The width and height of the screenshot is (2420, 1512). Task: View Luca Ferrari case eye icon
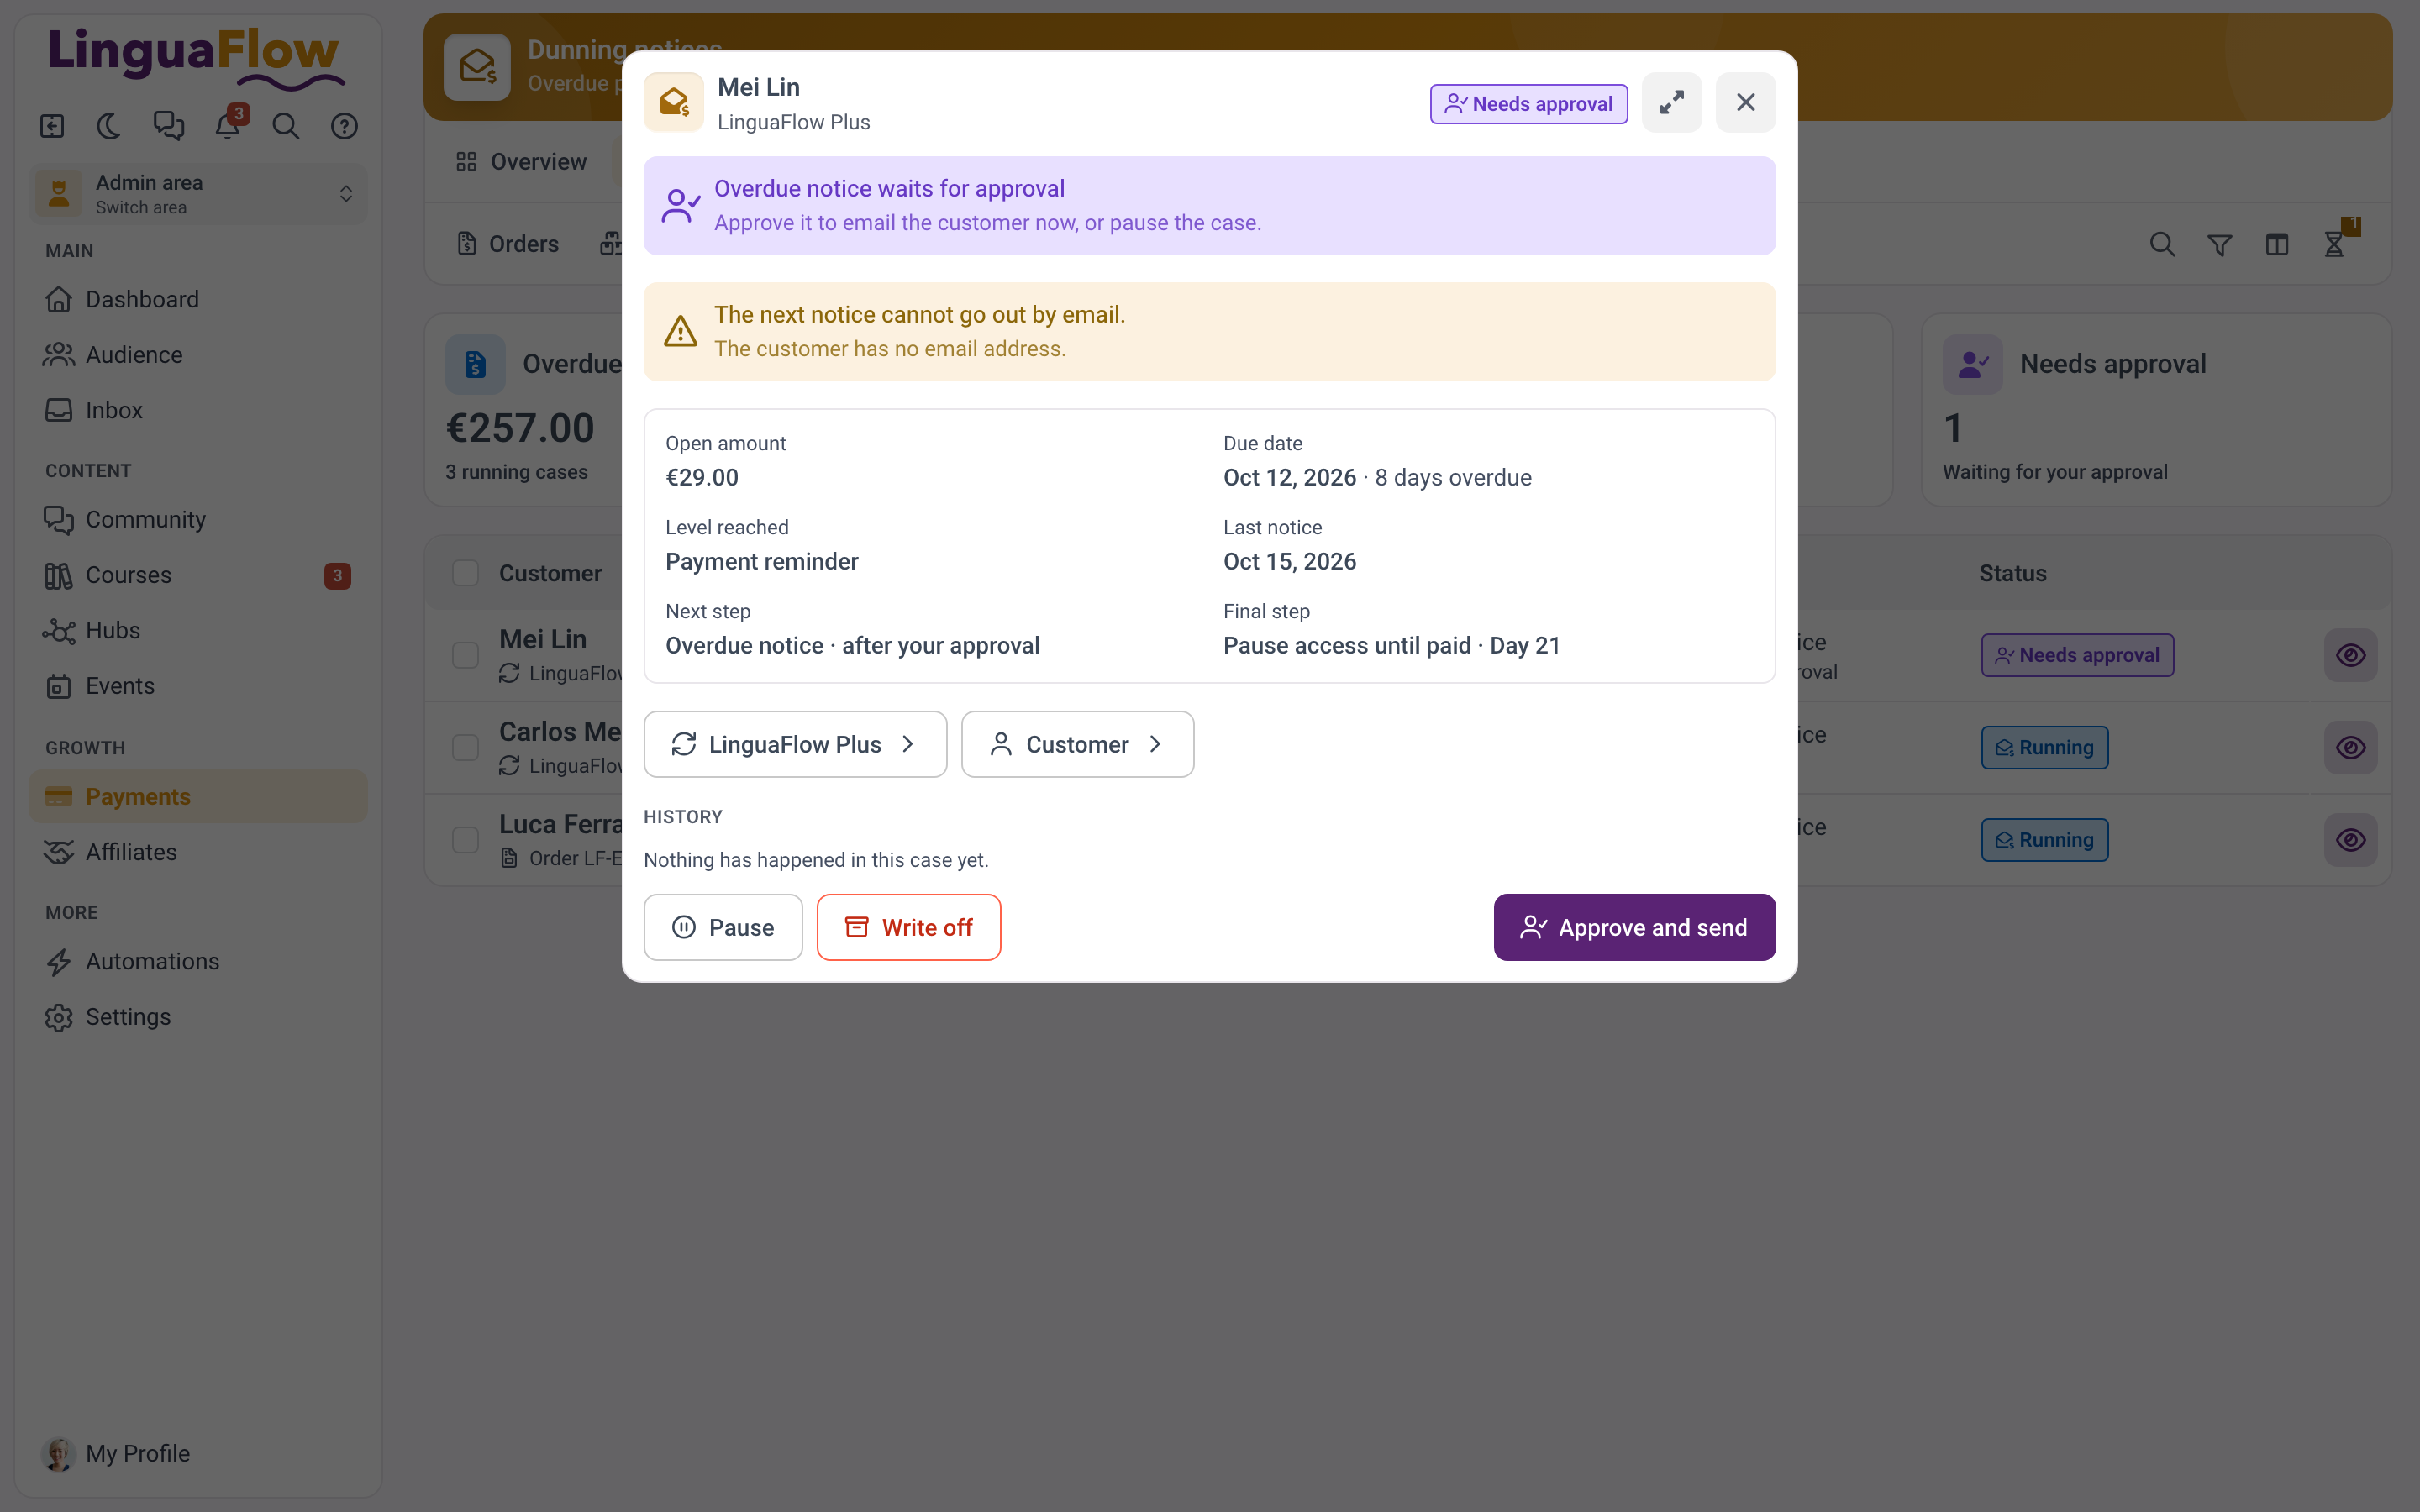2351,840
